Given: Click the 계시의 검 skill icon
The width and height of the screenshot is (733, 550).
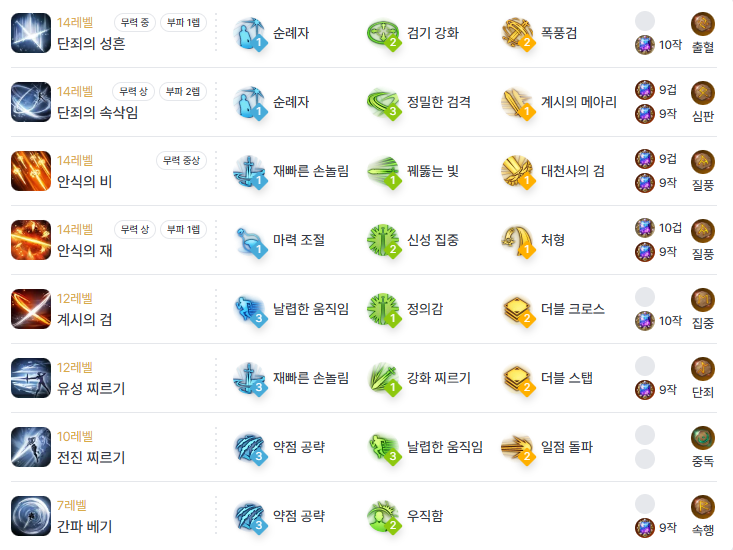Looking at the screenshot, I should coord(31,309).
